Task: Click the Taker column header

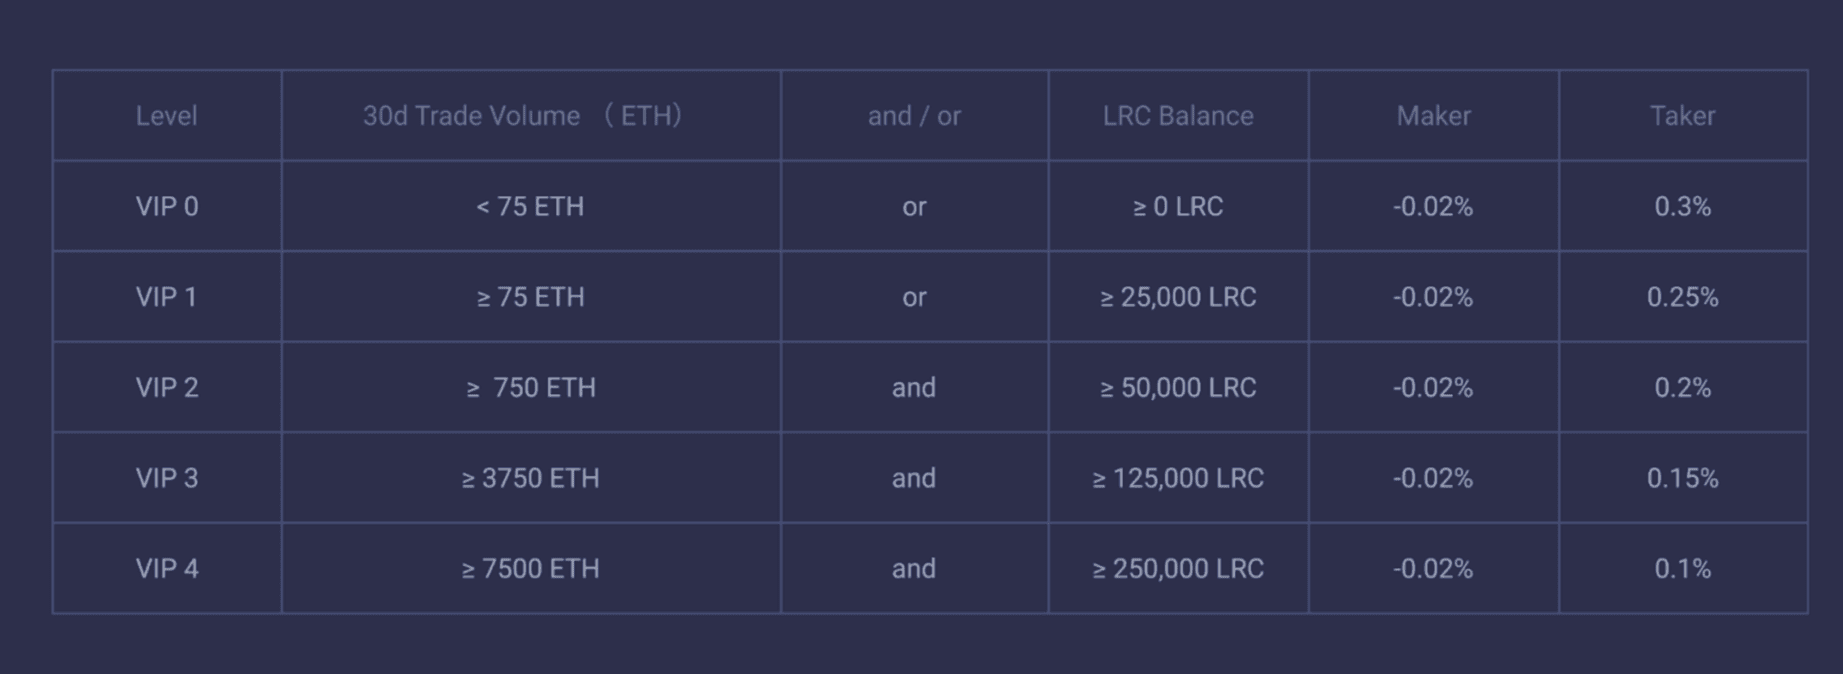Action: [1683, 116]
